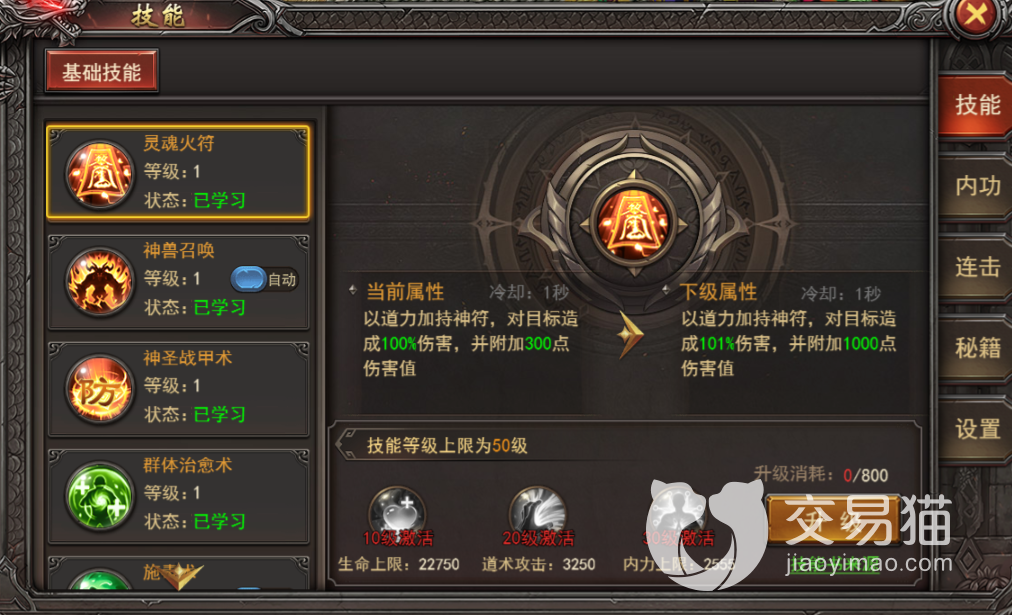Open the 秘籍 side tab
The width and height of the screenshot is (1012, 615).
click(x=977, y=348)
